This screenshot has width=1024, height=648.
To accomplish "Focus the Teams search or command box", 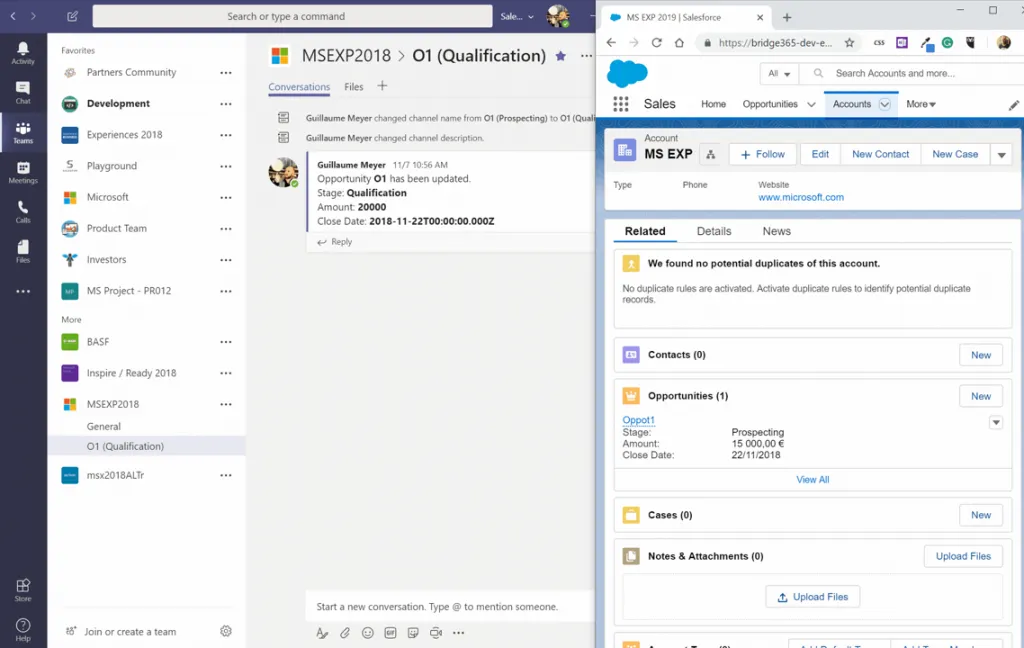I will (x=293, y=16).
